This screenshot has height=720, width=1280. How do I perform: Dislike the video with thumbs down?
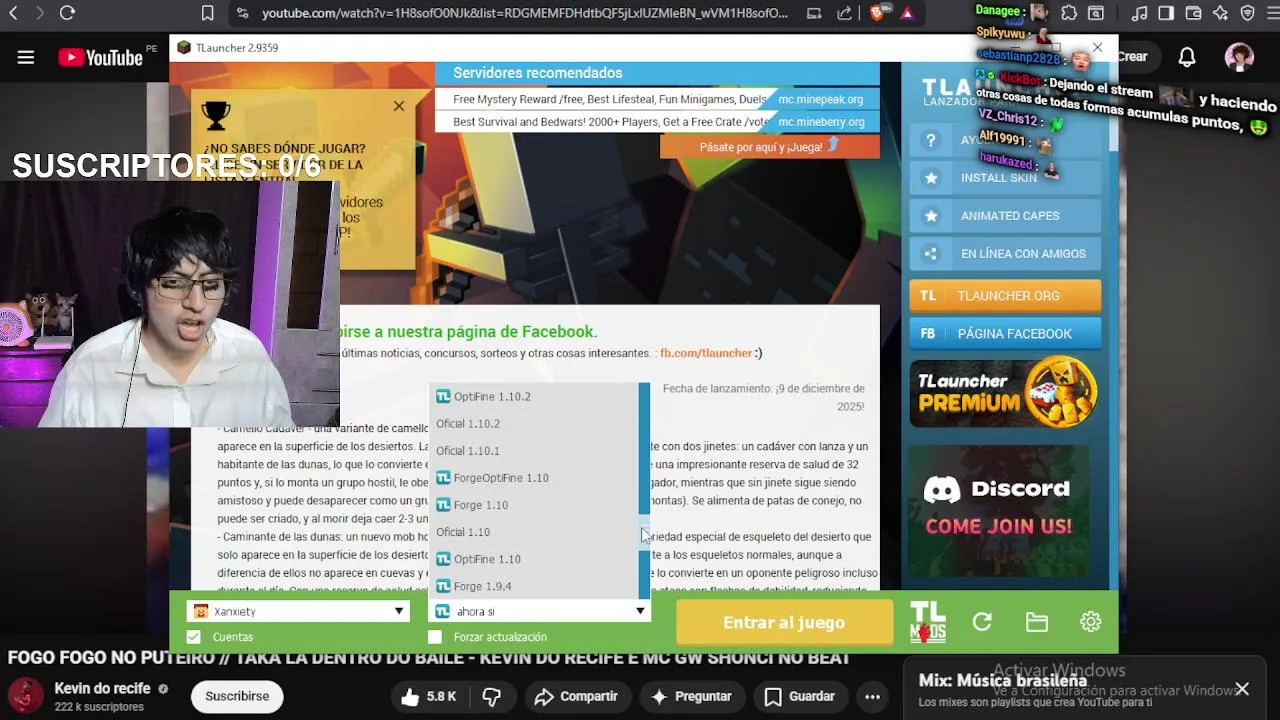point(491,696)
